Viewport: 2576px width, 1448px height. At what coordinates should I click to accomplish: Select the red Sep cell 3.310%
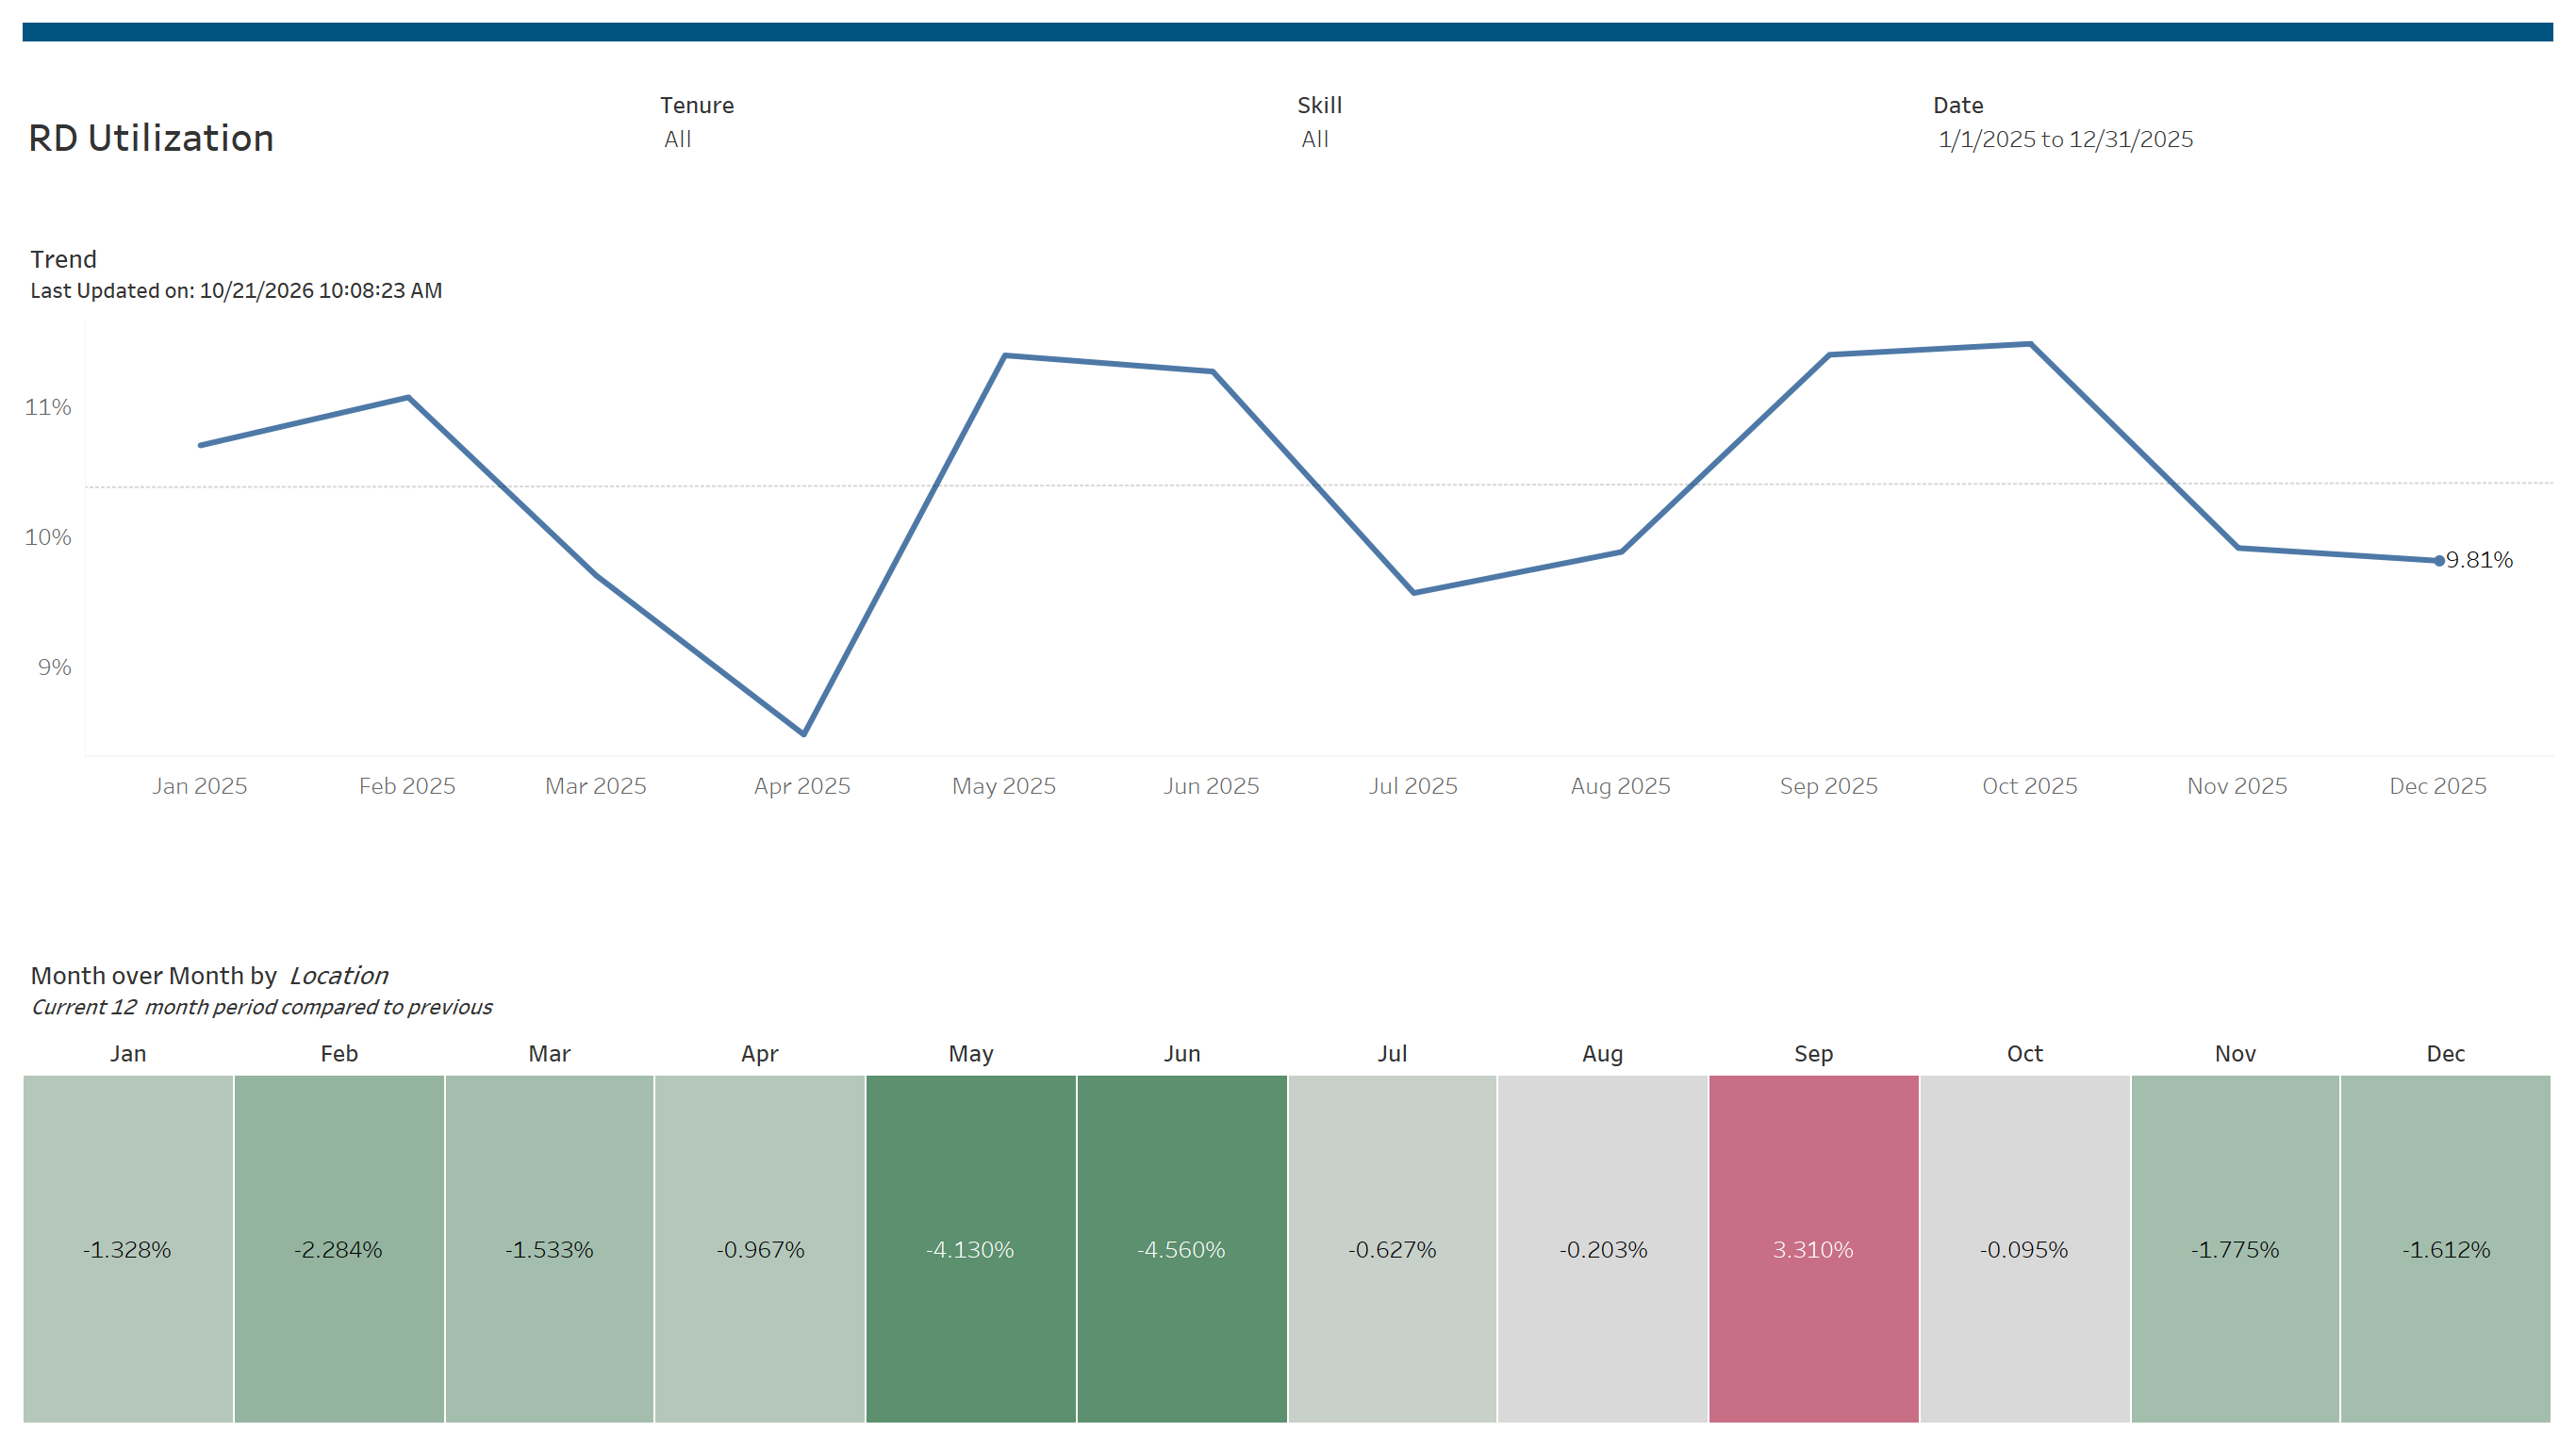[1814, 1249]
